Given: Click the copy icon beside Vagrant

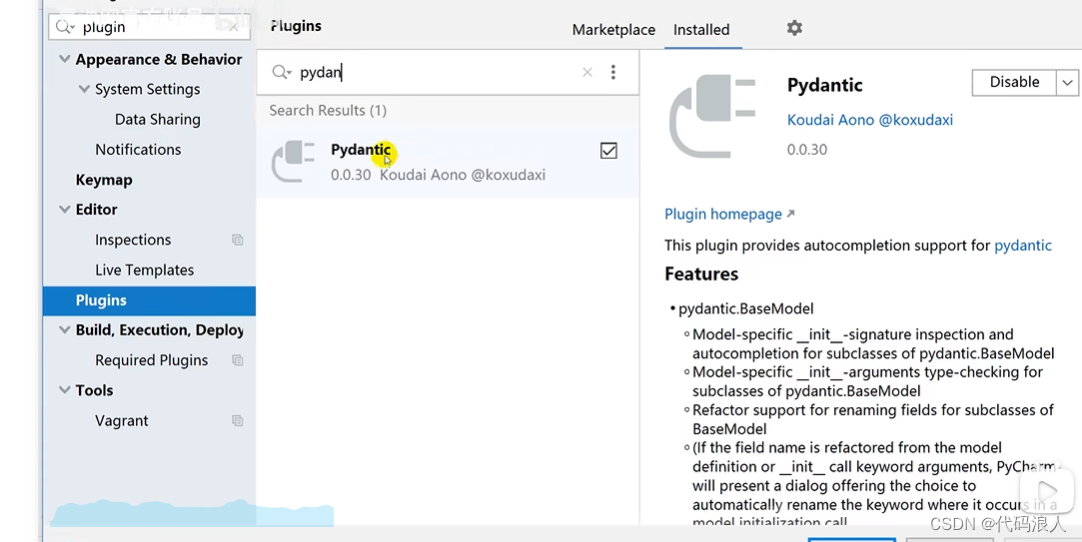Looking at the screenshot, I should (237, 420).
